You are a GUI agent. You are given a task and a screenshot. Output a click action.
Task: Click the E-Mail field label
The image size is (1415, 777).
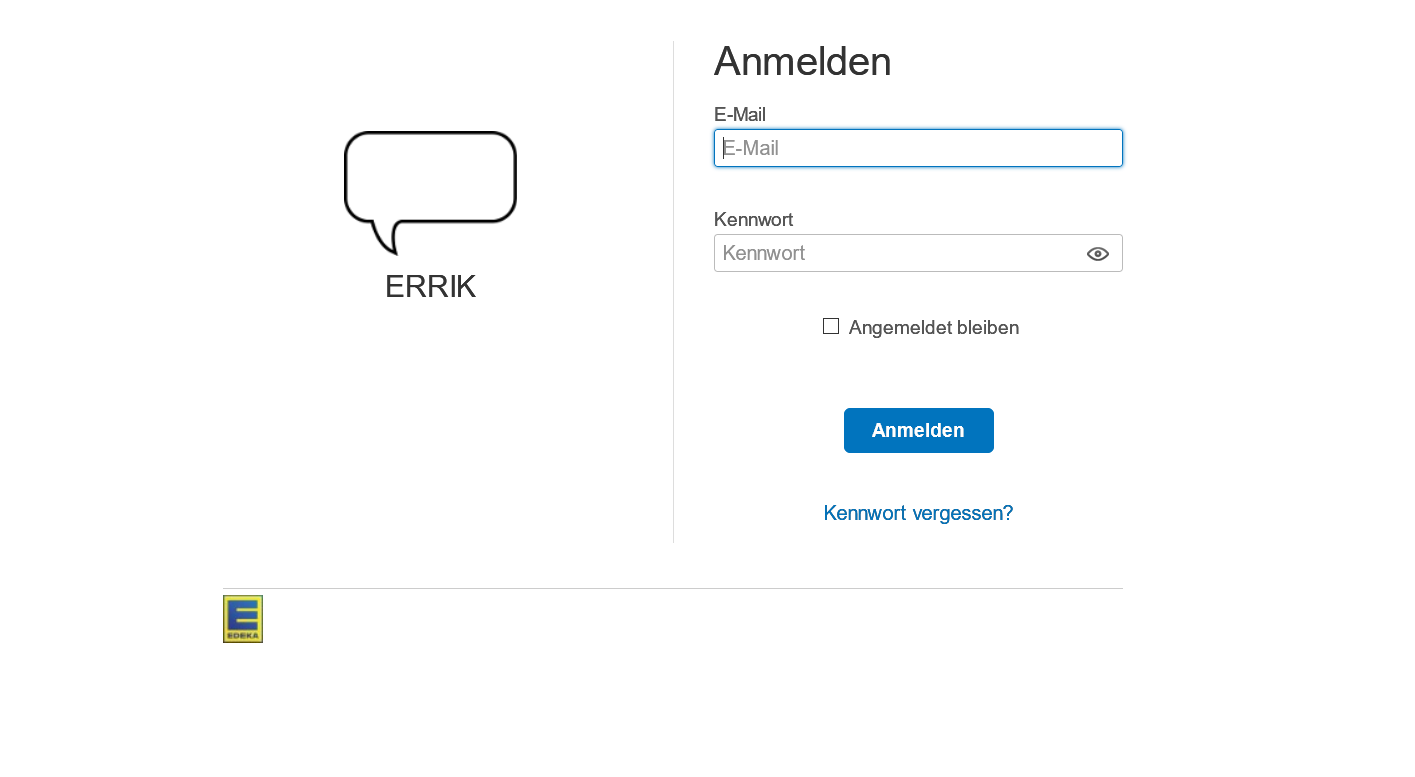click(x=739, y=114)
